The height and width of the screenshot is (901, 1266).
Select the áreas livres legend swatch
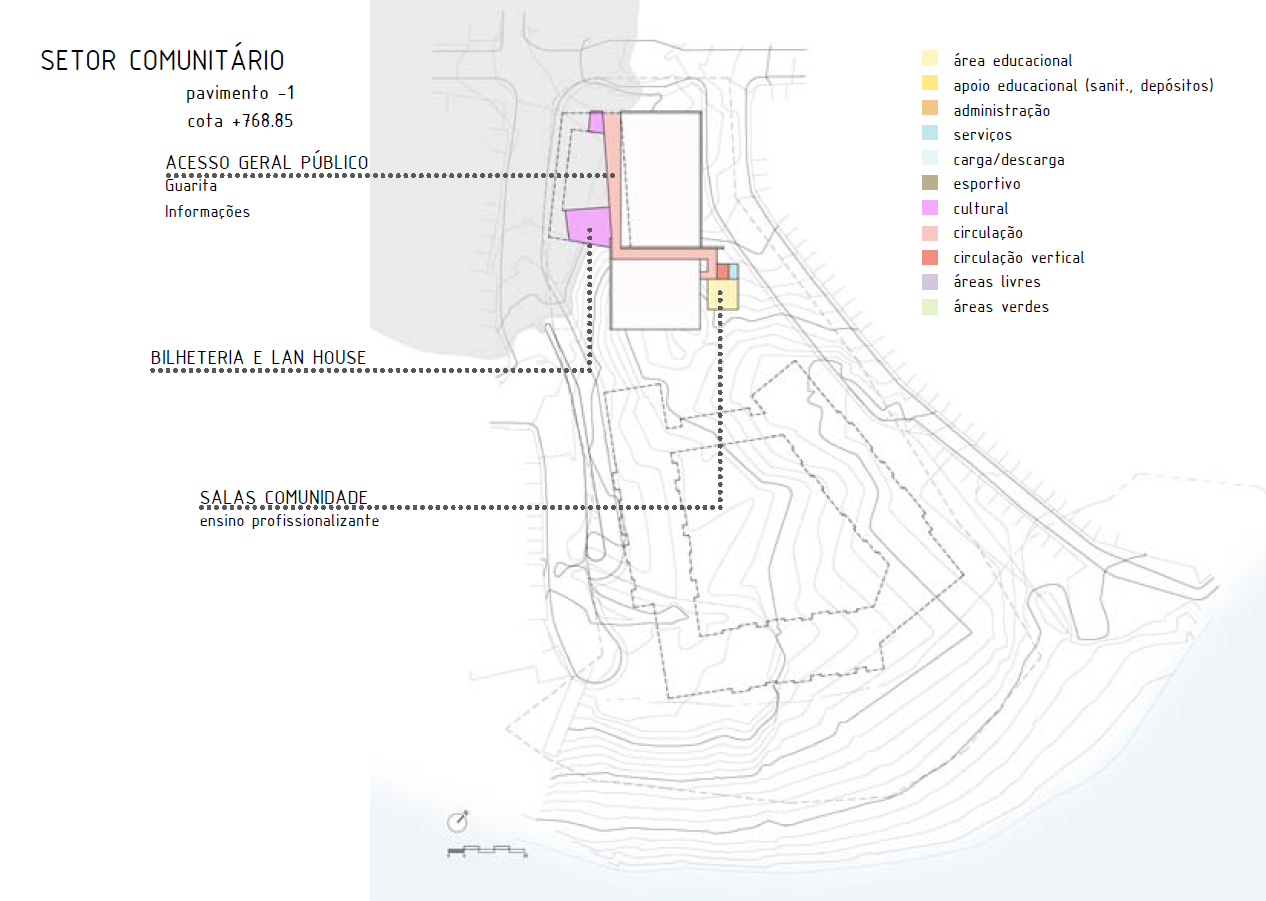point(930,282)
